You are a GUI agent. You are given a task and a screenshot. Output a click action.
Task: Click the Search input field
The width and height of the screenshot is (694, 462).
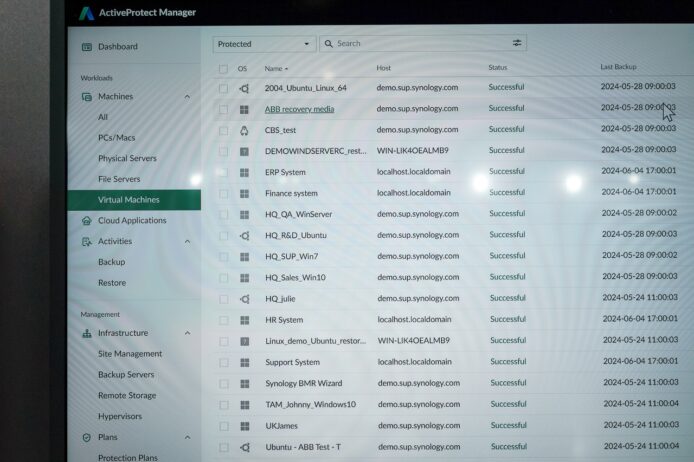pos(420,44)
